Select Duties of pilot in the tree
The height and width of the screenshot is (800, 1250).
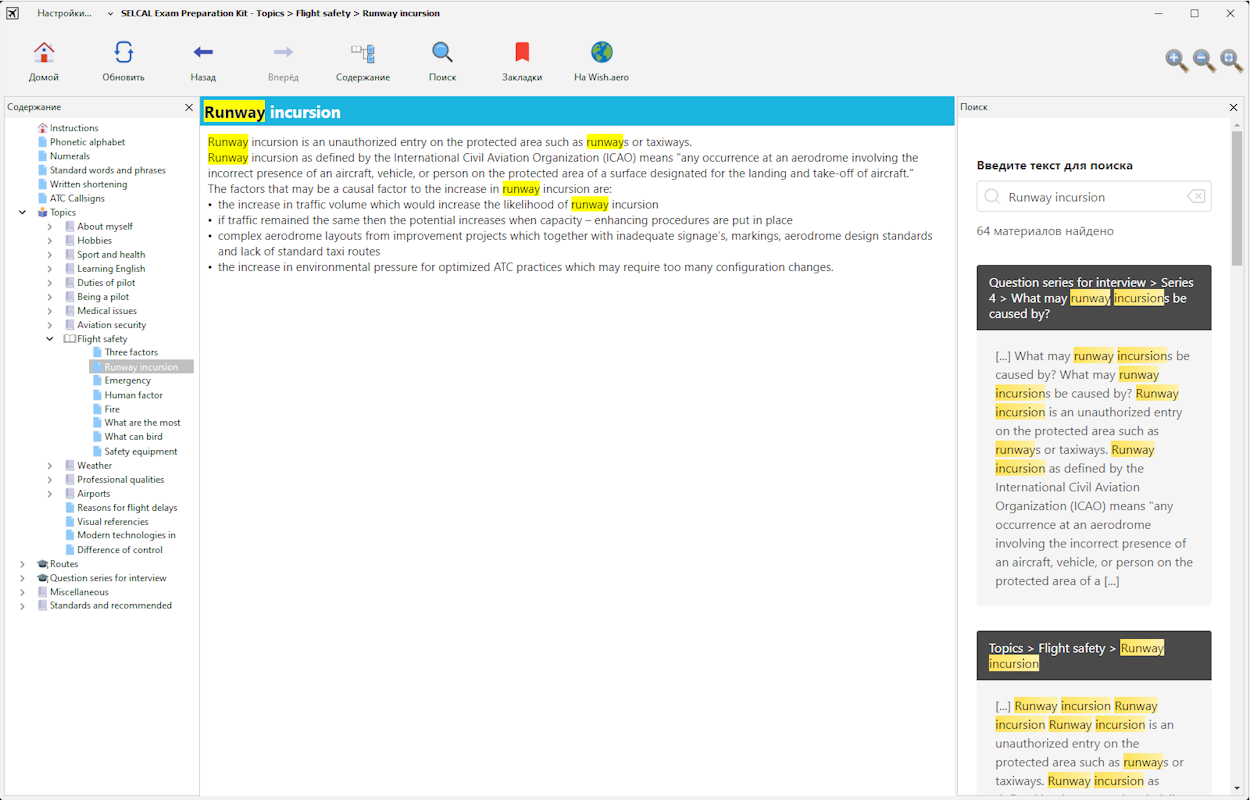[106, 282]
